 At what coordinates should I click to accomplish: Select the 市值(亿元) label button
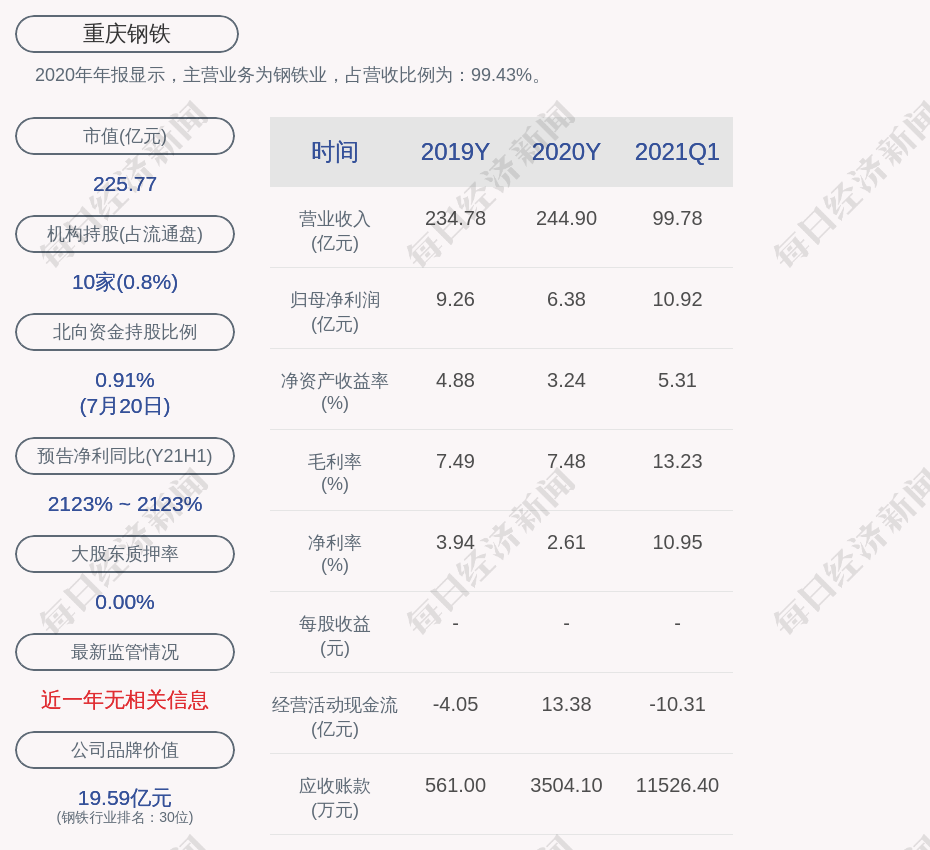(x=125, y=136)
